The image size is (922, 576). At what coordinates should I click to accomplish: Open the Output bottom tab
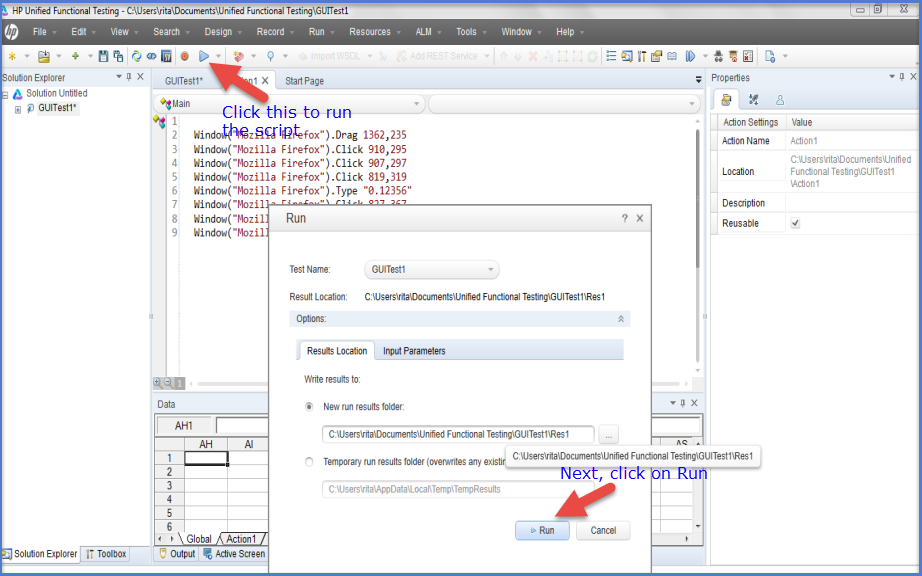point(177,554)
